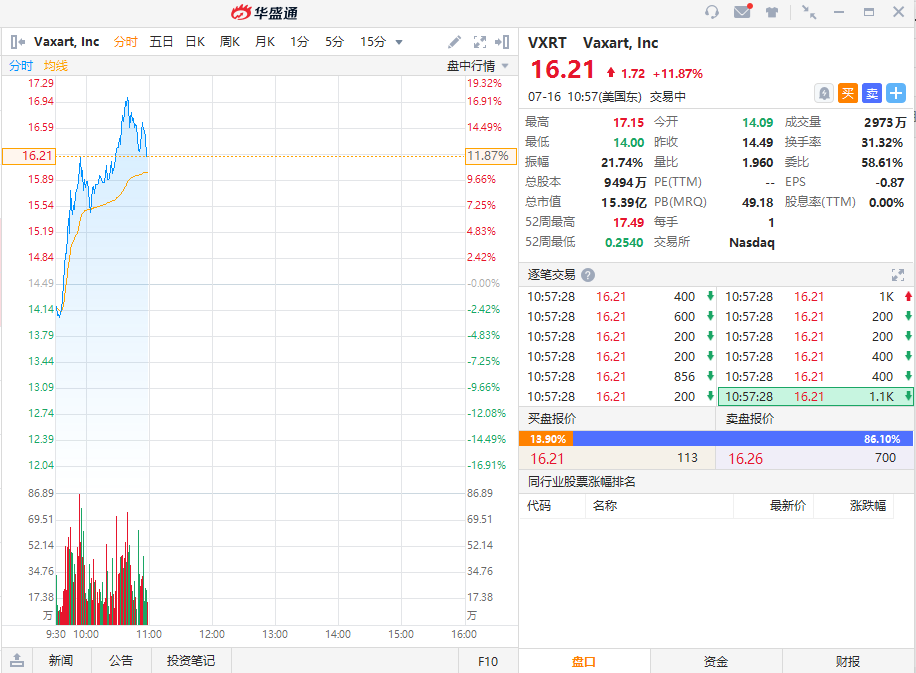The width and height of the screenshot is (916, 673).
Task: Expand the chart to fullscreen
Action: pos(480,42)
